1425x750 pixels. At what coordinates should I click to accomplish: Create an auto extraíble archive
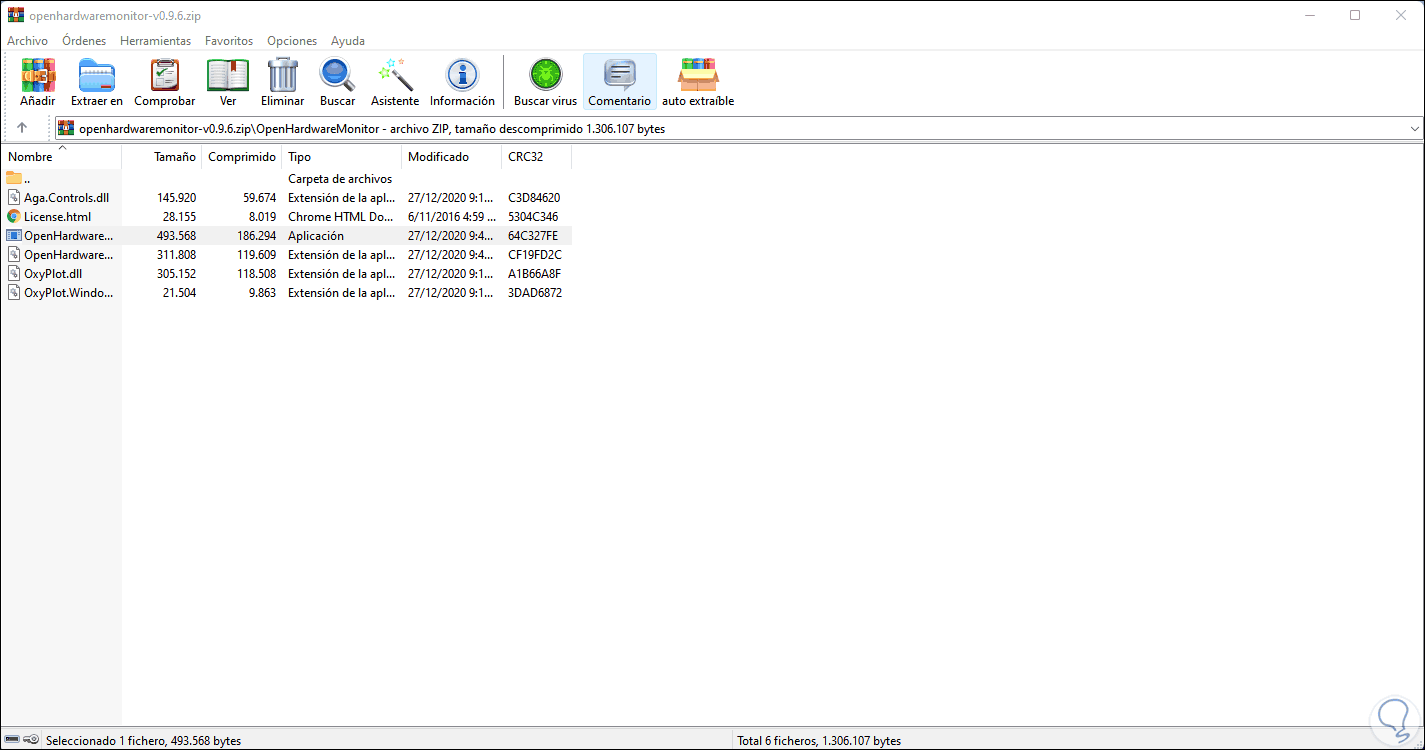[x=698, y=82]
